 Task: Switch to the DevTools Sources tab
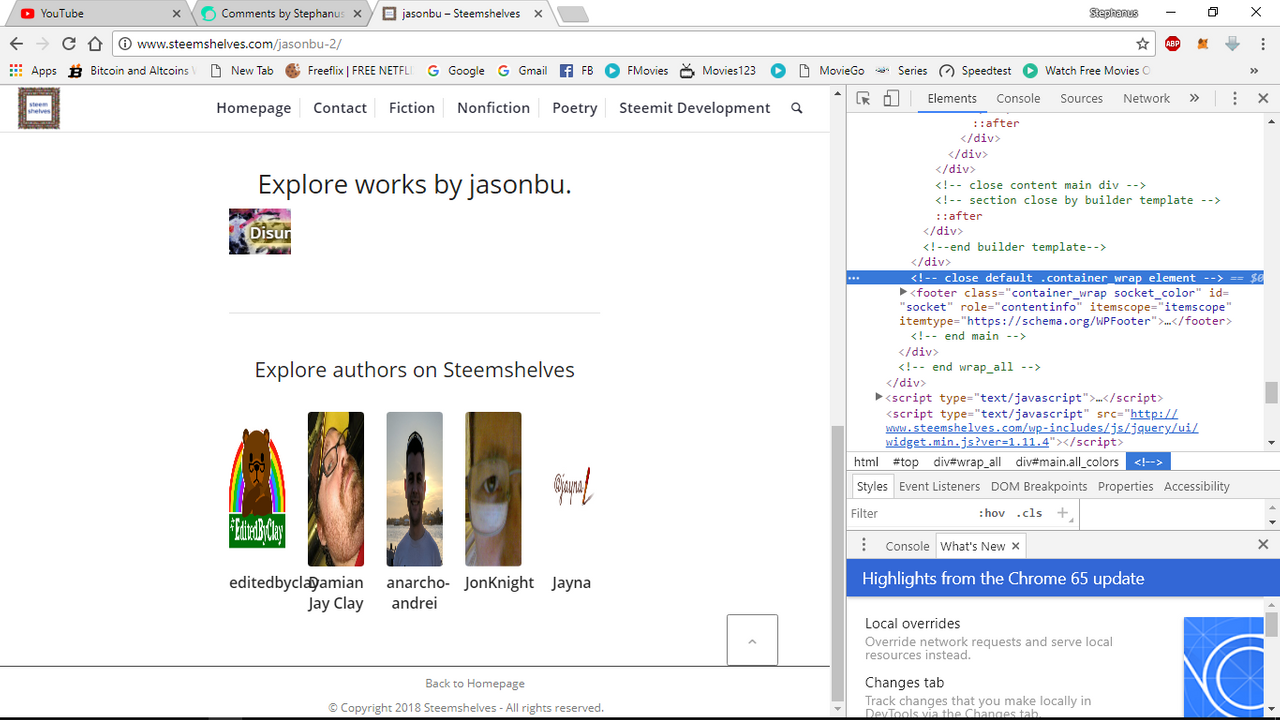1081,98
